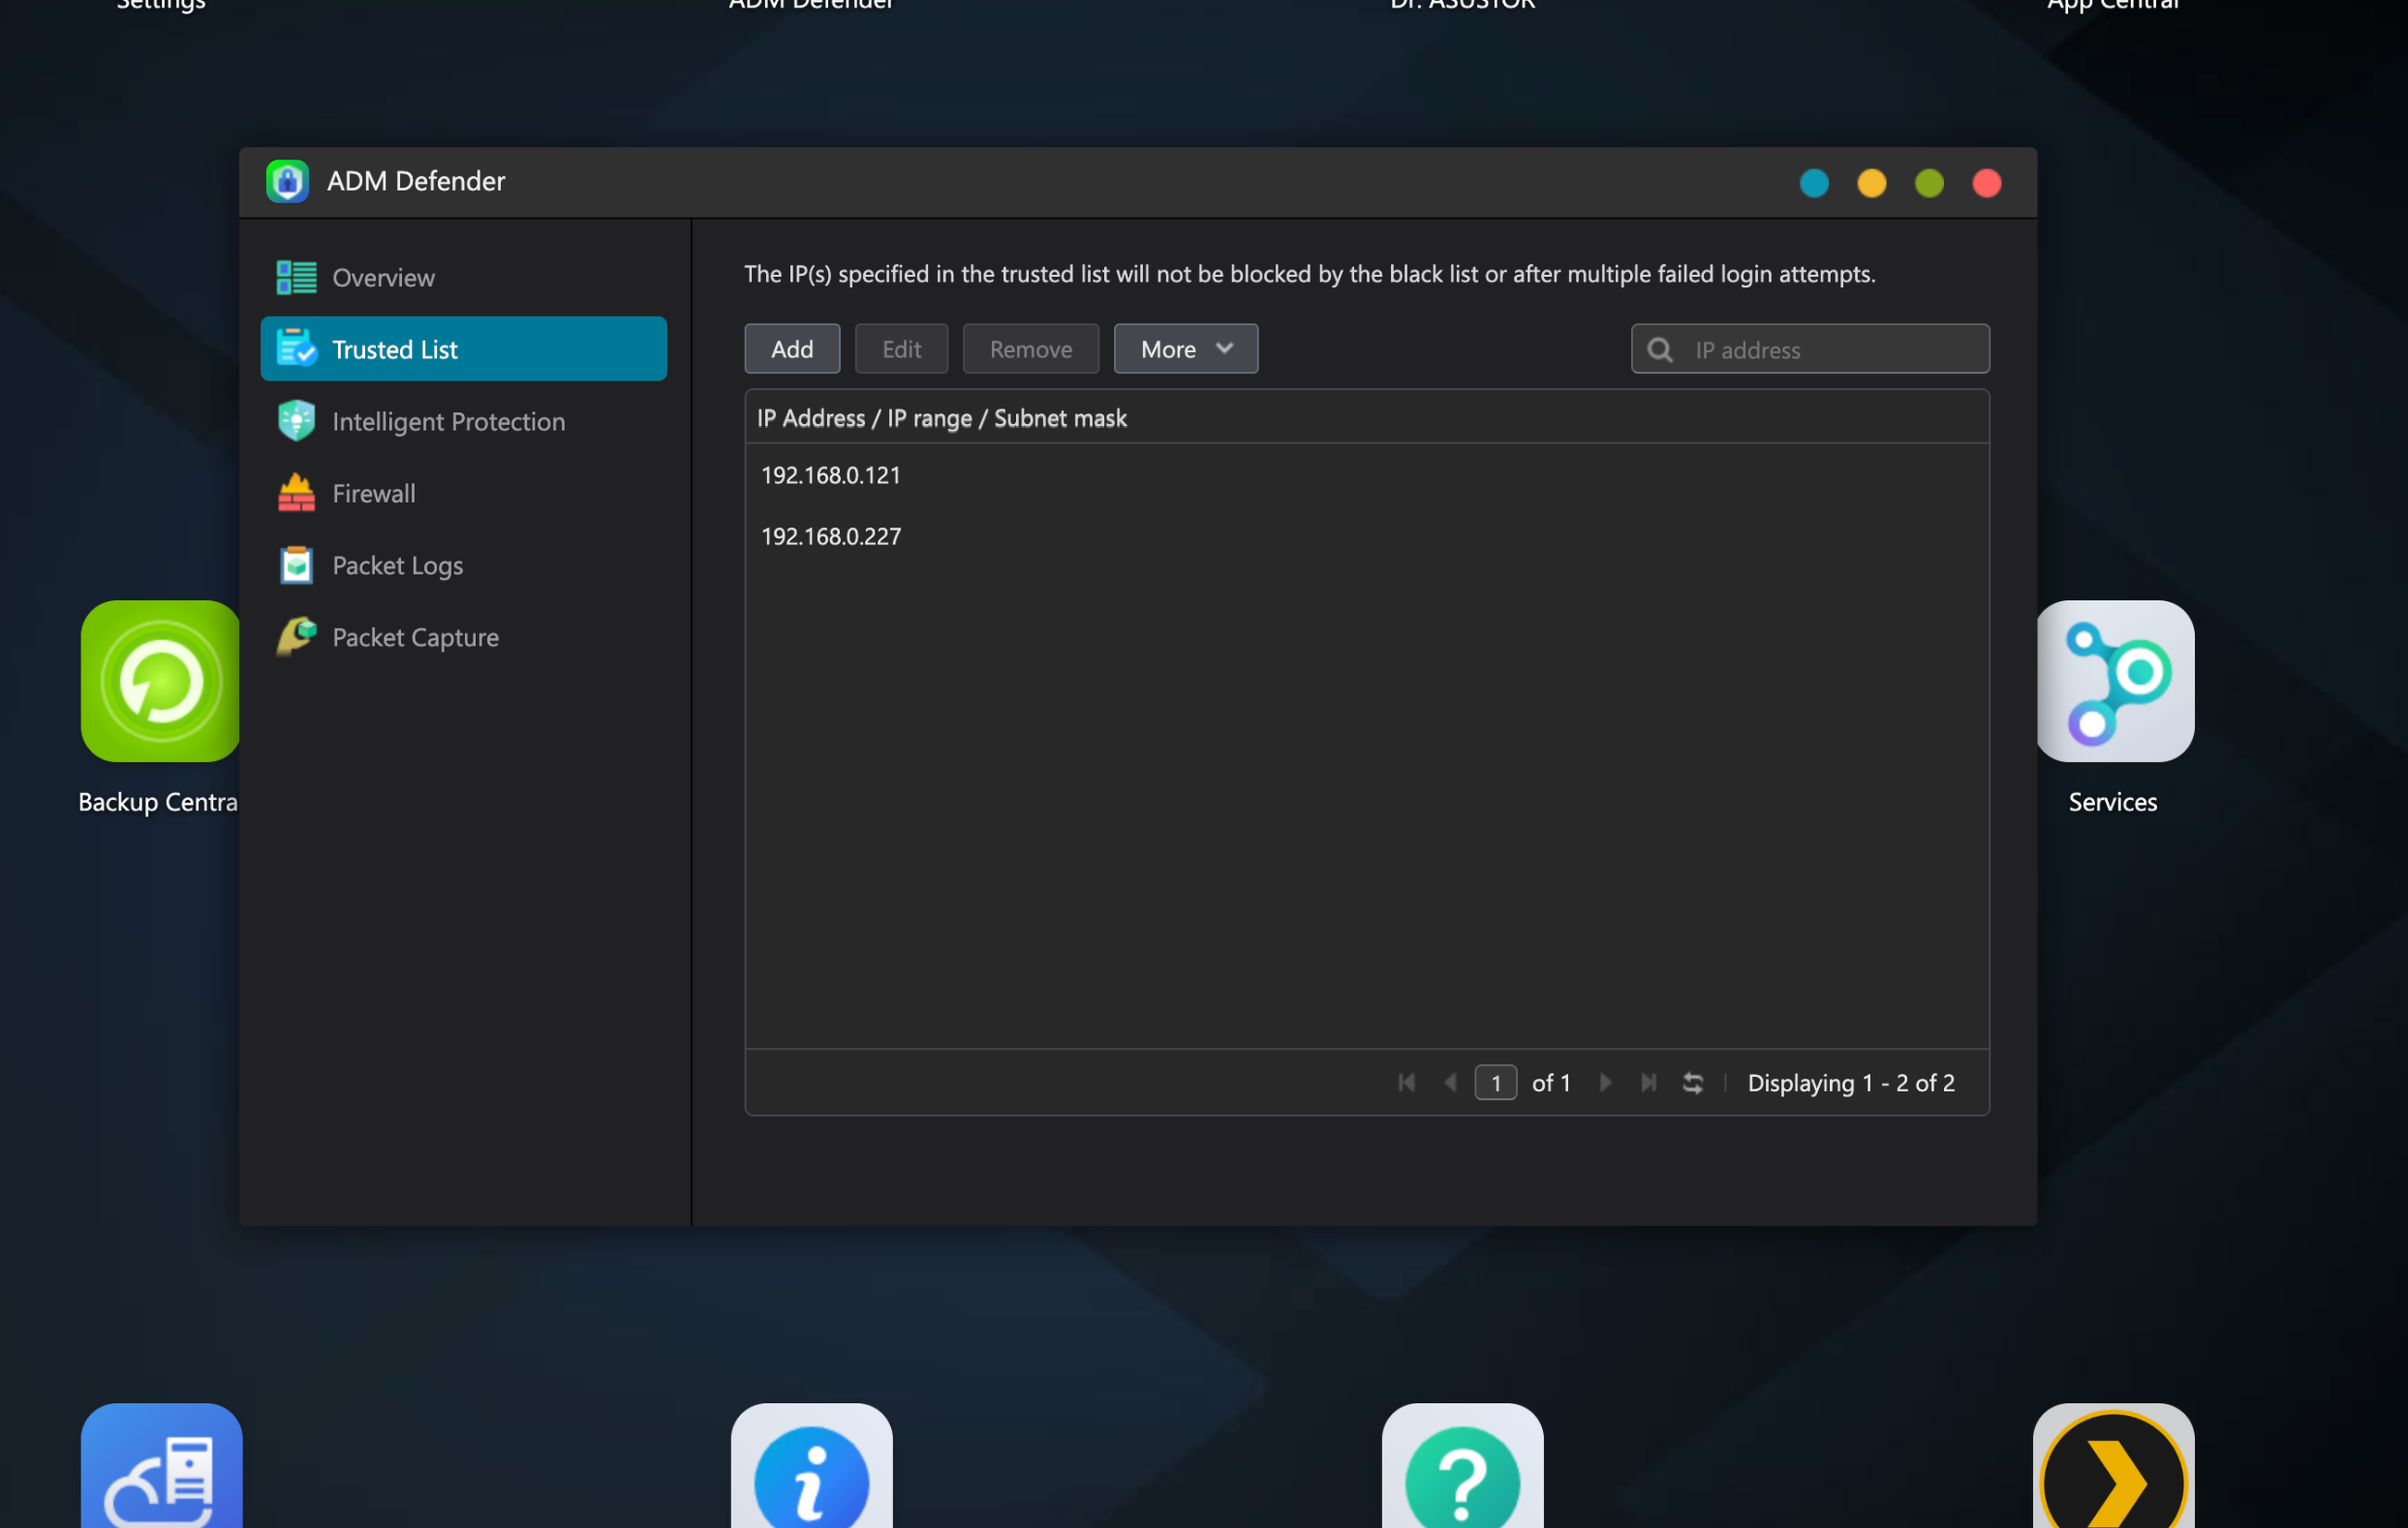Click the Edit button

point(901,349)
